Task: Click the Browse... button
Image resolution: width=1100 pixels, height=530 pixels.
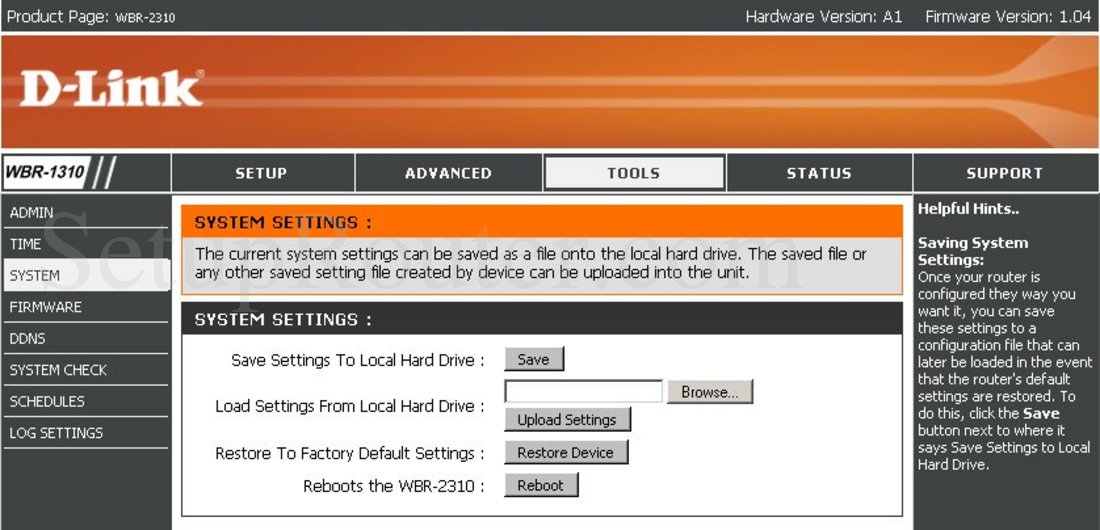Action: coord(709,392)
